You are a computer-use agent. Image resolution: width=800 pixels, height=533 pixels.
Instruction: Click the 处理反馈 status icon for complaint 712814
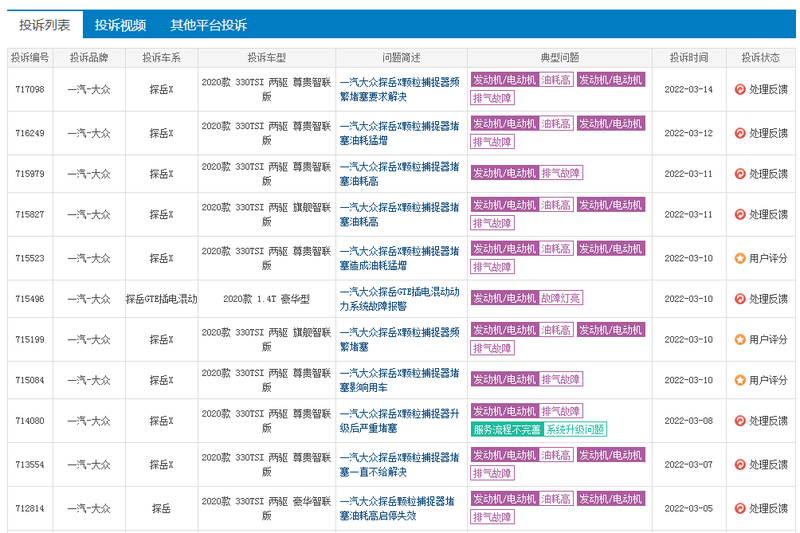(x=740, y=509)
